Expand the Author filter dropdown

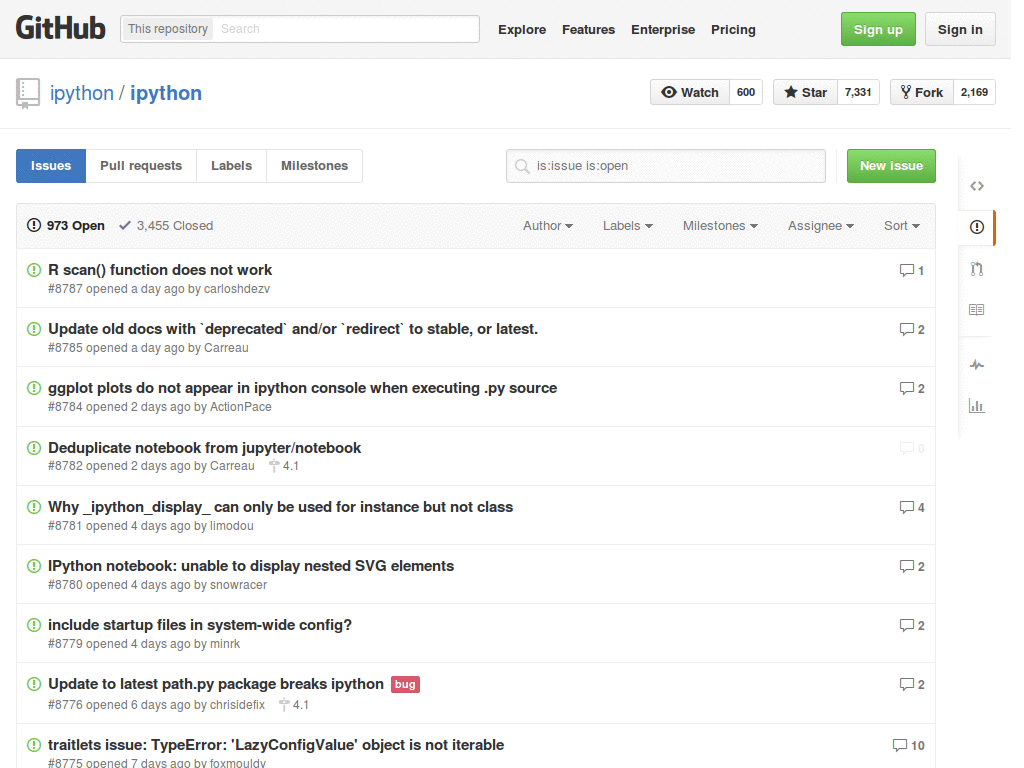point(548,225)
